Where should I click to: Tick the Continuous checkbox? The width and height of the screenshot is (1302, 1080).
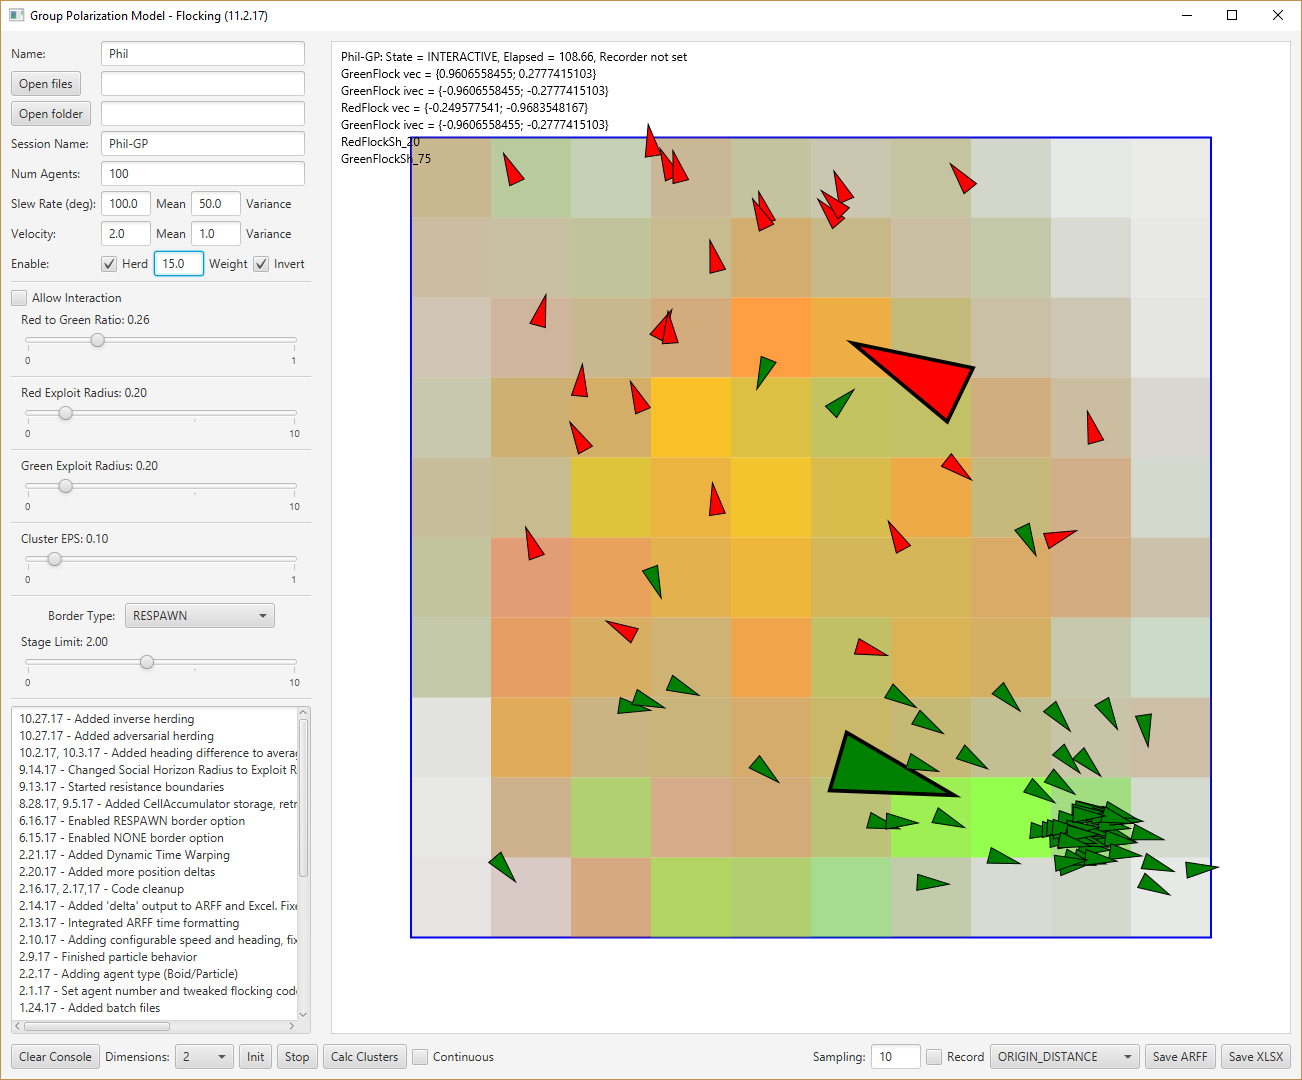pos(421,1057)
